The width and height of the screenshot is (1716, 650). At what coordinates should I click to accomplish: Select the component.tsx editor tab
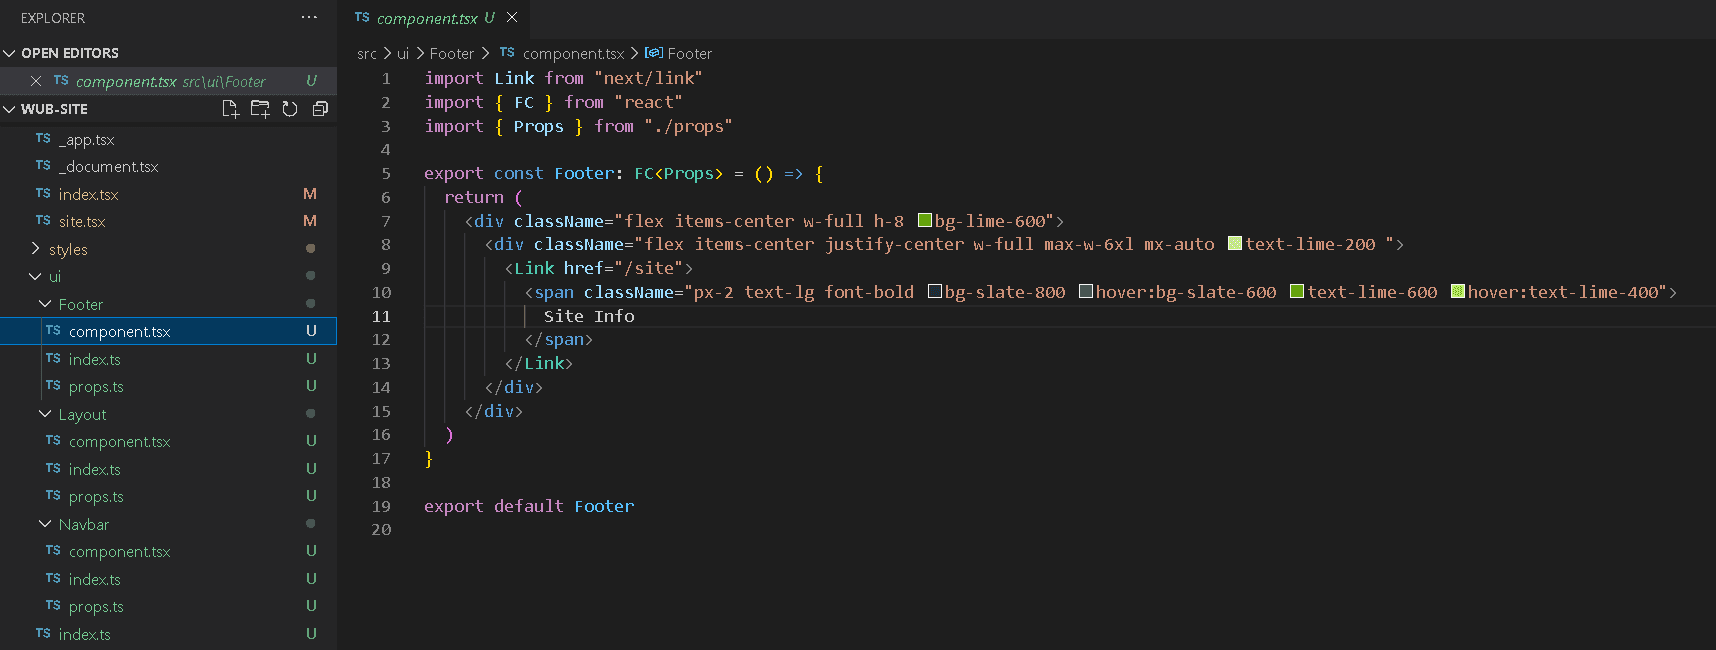[x=426, y=18]
